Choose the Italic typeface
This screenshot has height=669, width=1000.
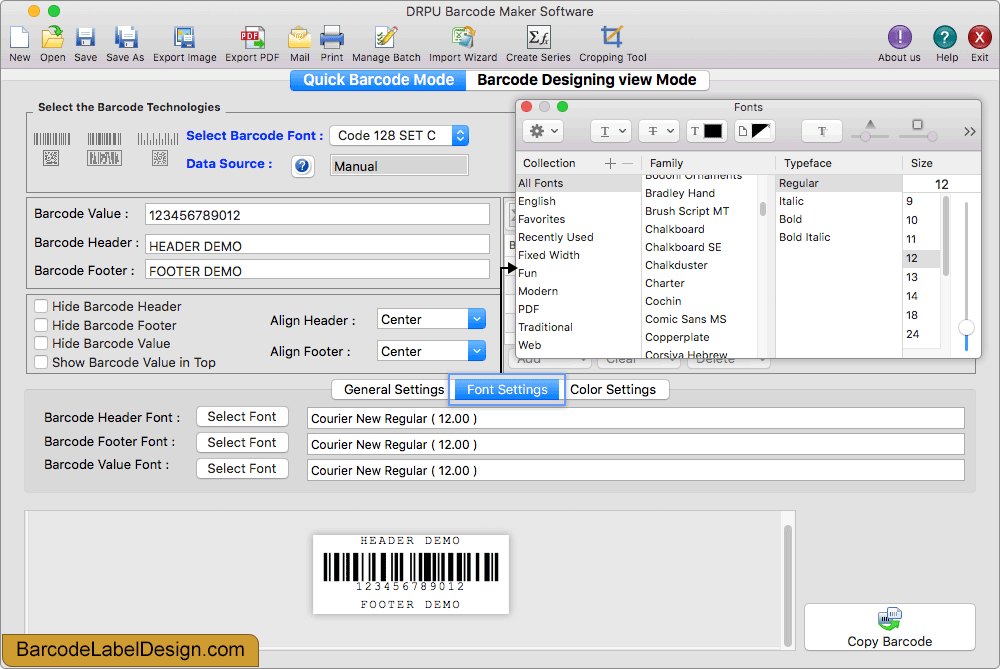[x=791, y=202]
